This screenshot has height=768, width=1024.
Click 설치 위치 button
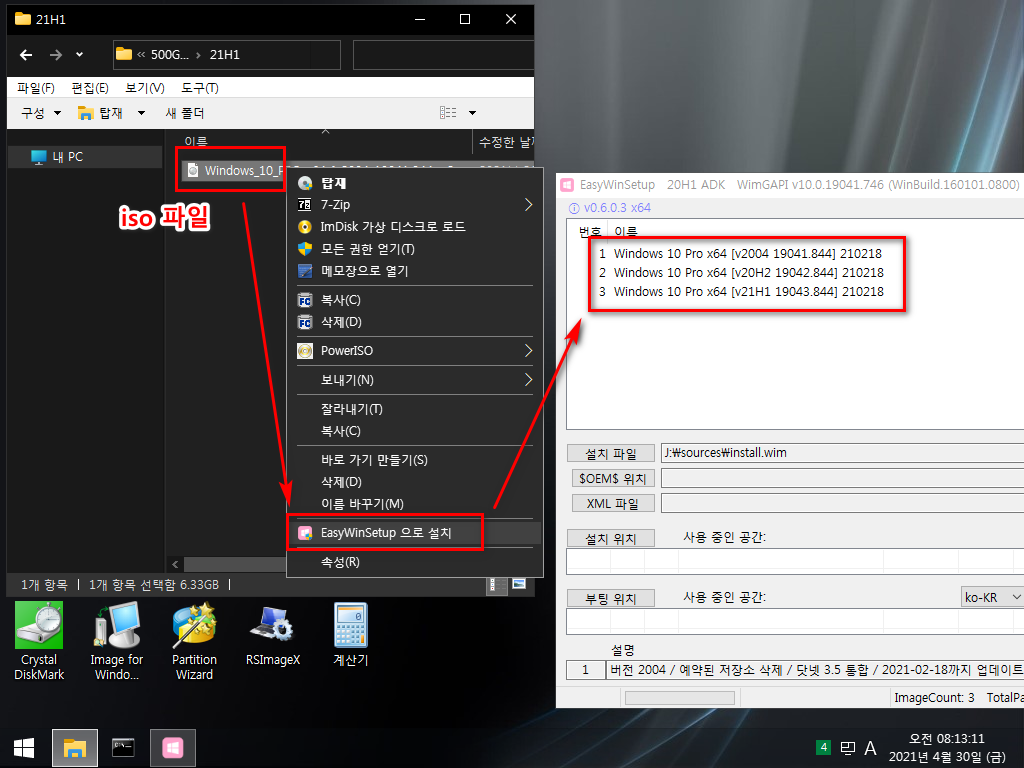611,539
